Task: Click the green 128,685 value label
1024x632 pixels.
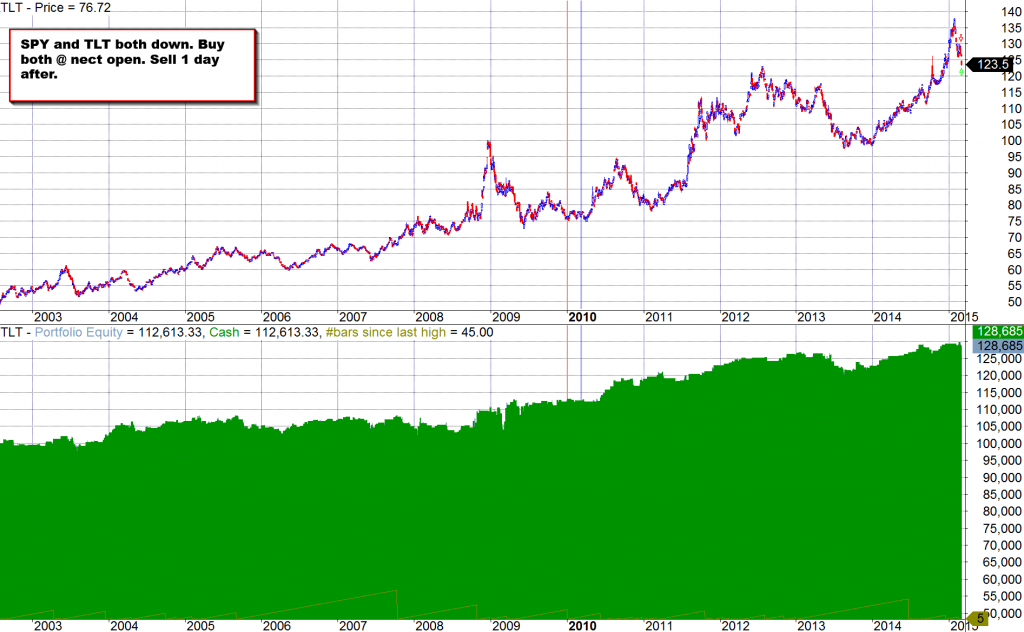Action: [x=999, y=331]
